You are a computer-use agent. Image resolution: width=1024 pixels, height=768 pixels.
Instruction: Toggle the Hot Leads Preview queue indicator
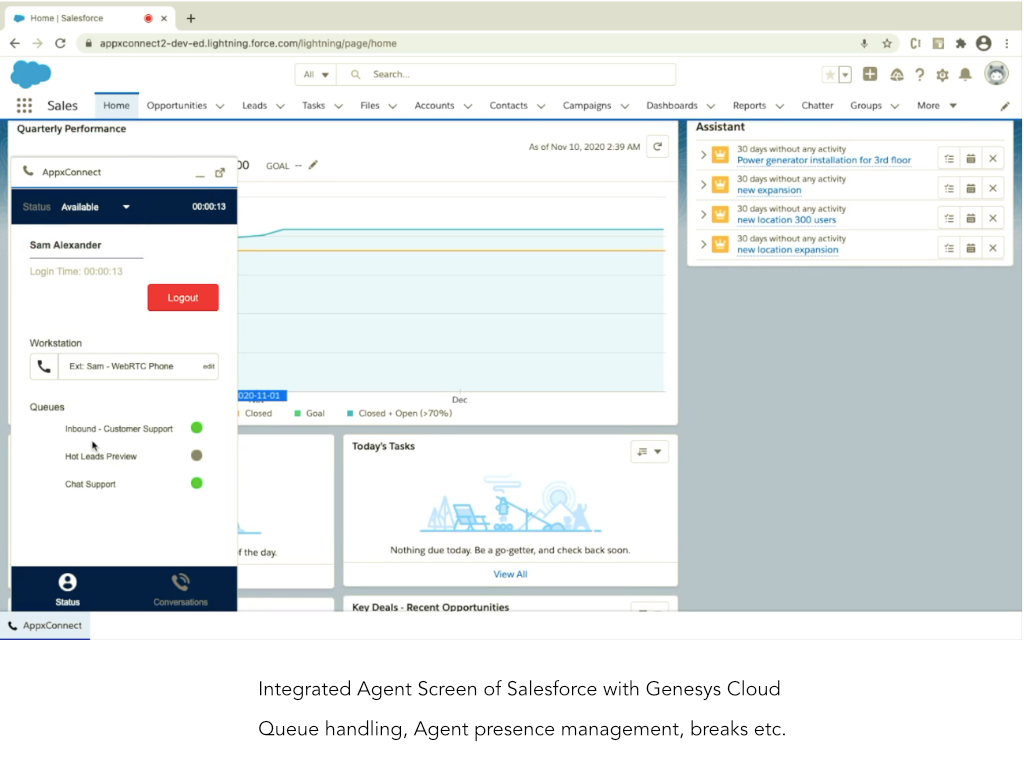(197, 456)
